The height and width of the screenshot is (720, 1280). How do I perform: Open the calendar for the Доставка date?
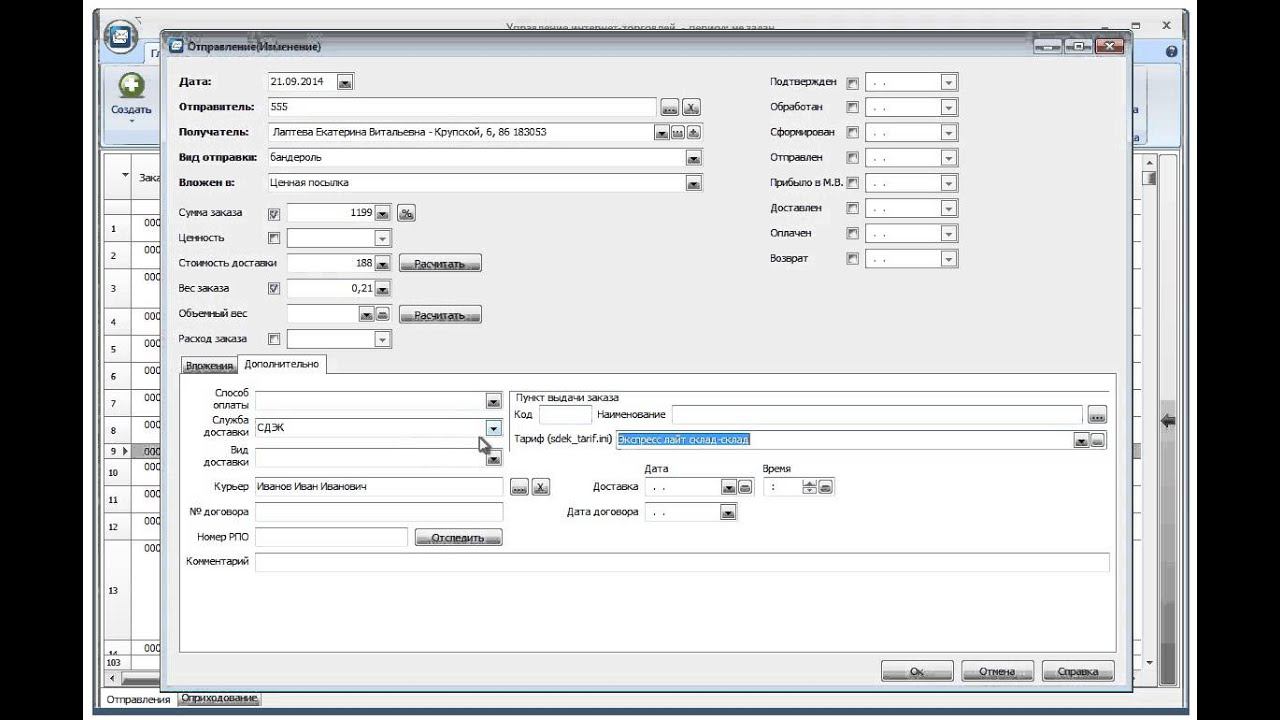(729, 487)
